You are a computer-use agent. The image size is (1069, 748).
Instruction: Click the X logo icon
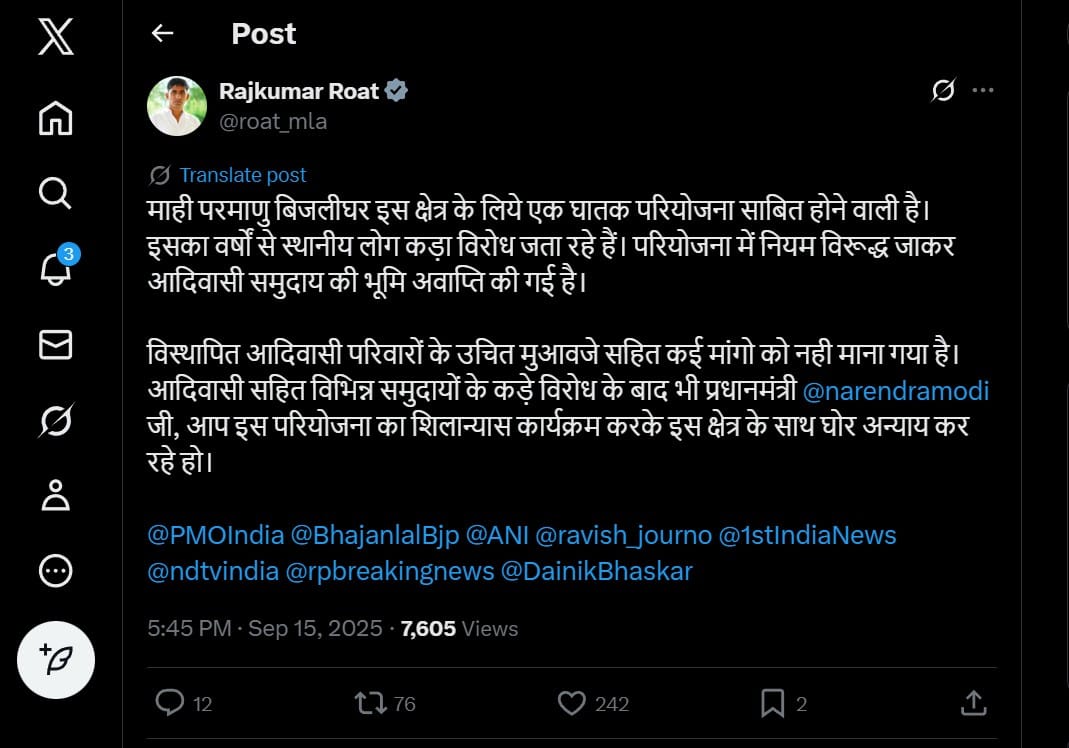click(55, 38)
